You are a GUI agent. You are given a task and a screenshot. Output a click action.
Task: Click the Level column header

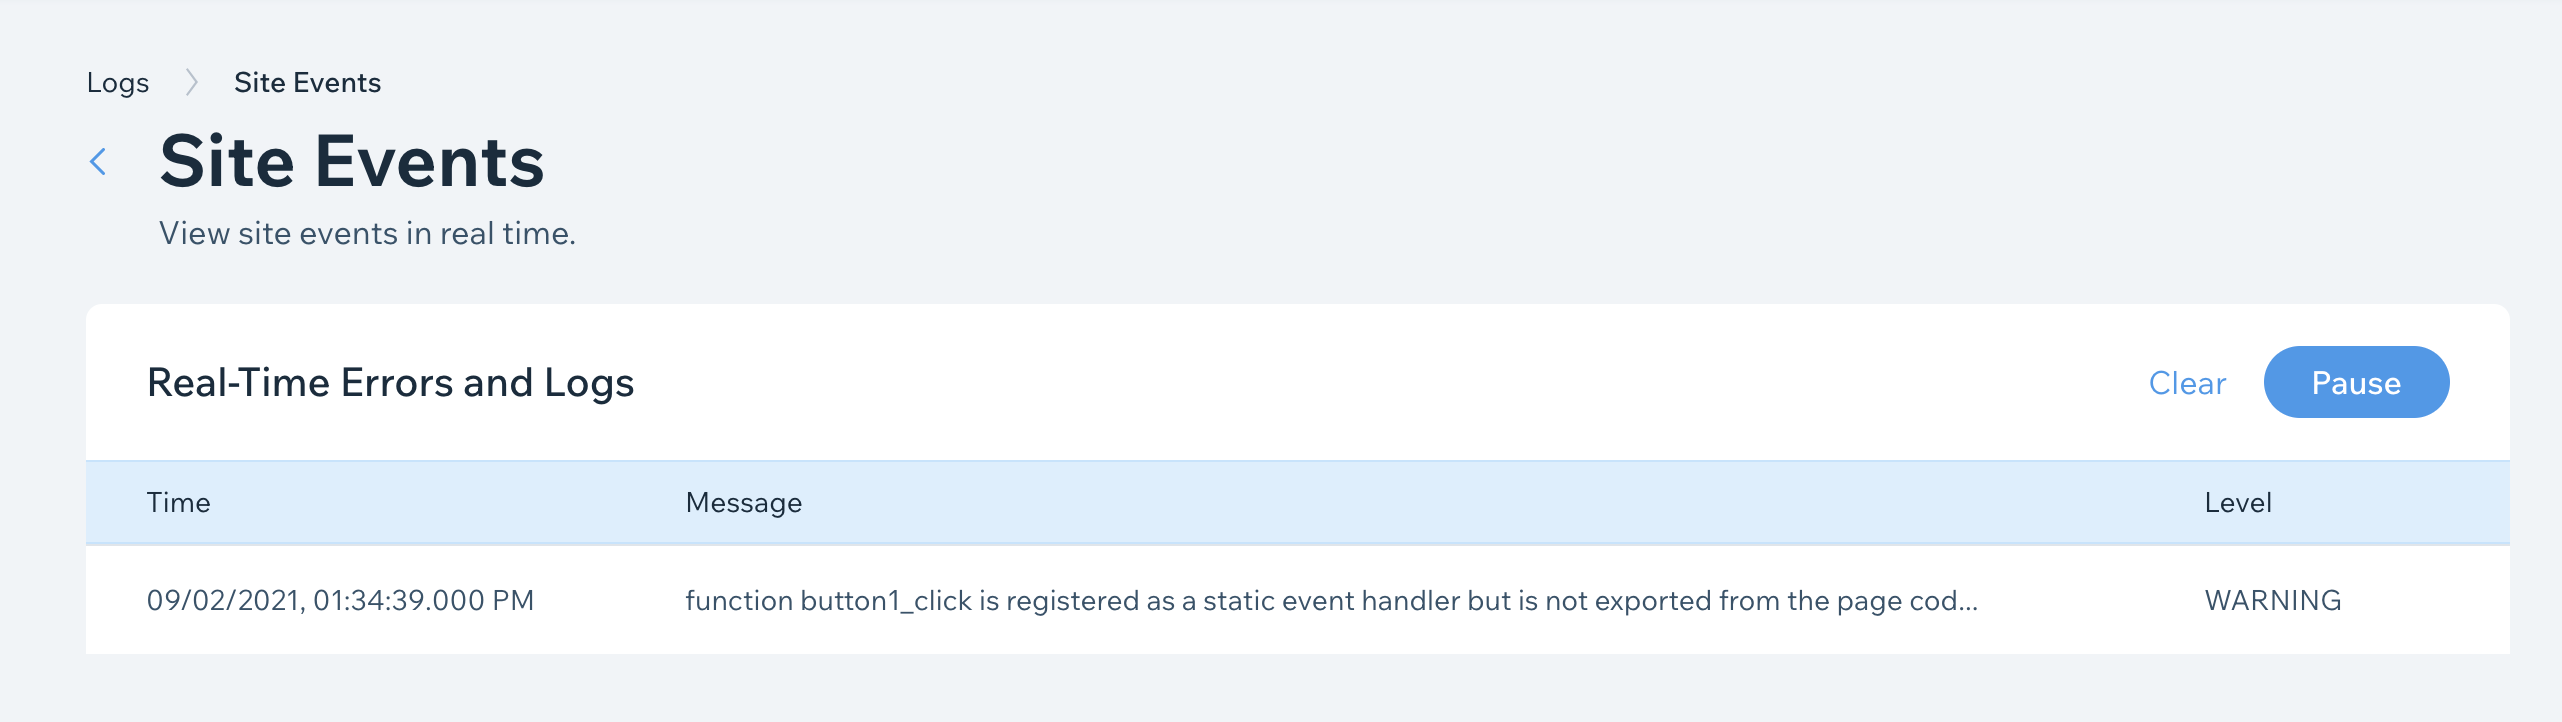tap(2238, 502)
